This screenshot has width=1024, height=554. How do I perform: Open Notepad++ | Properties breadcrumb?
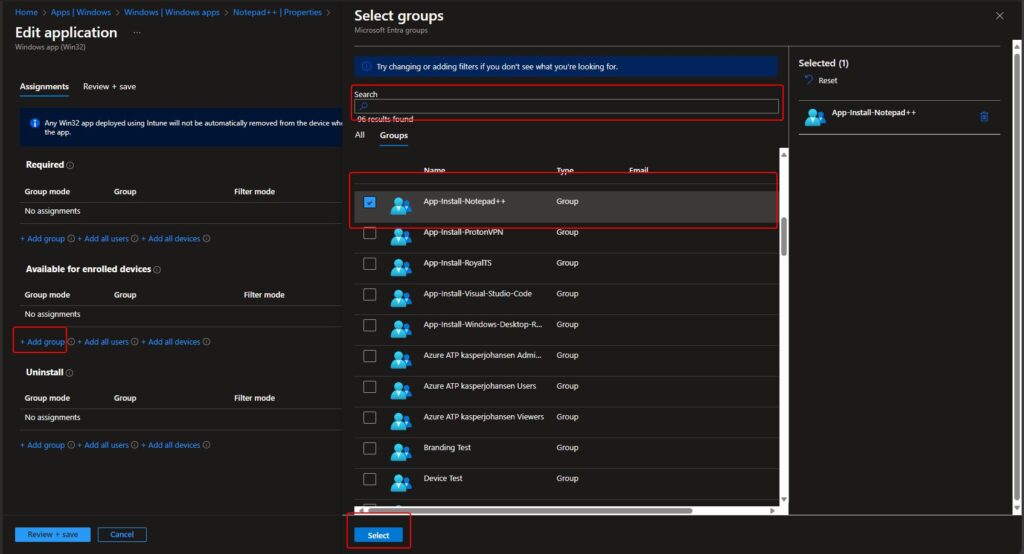pos(278,12)
